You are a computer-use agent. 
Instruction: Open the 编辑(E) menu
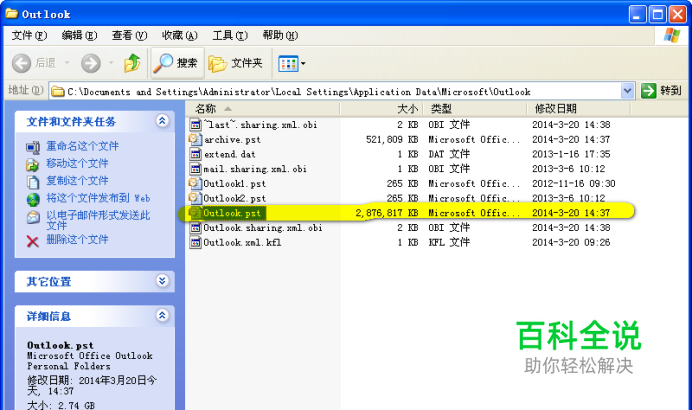click(x=79, y=35)
